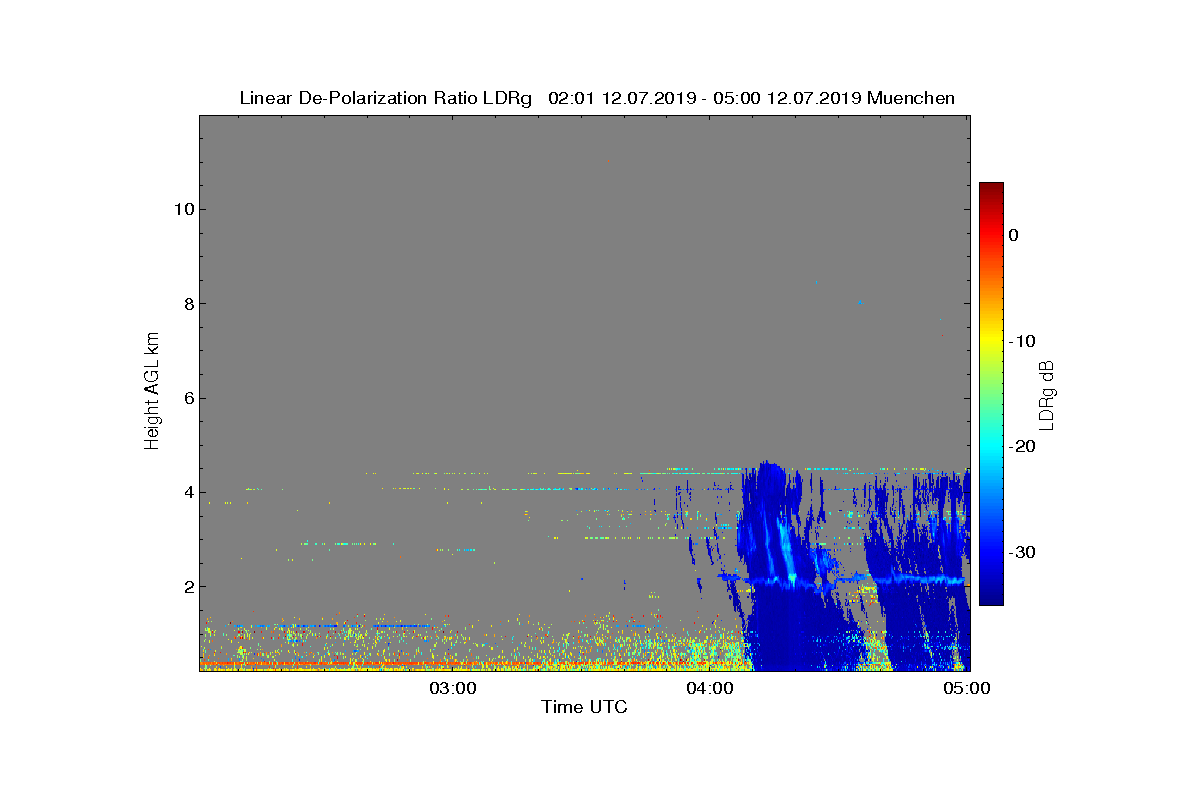
Task: Click the '04:00' time tick label
Action: coord(710,688)
